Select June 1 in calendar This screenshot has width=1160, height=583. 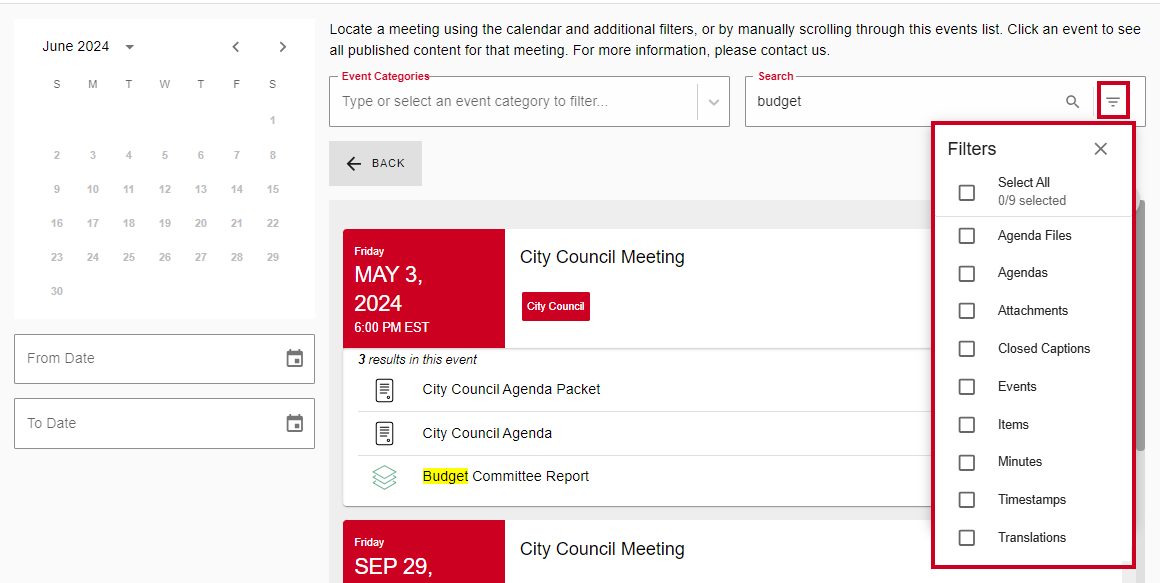(x=272, y=120)
